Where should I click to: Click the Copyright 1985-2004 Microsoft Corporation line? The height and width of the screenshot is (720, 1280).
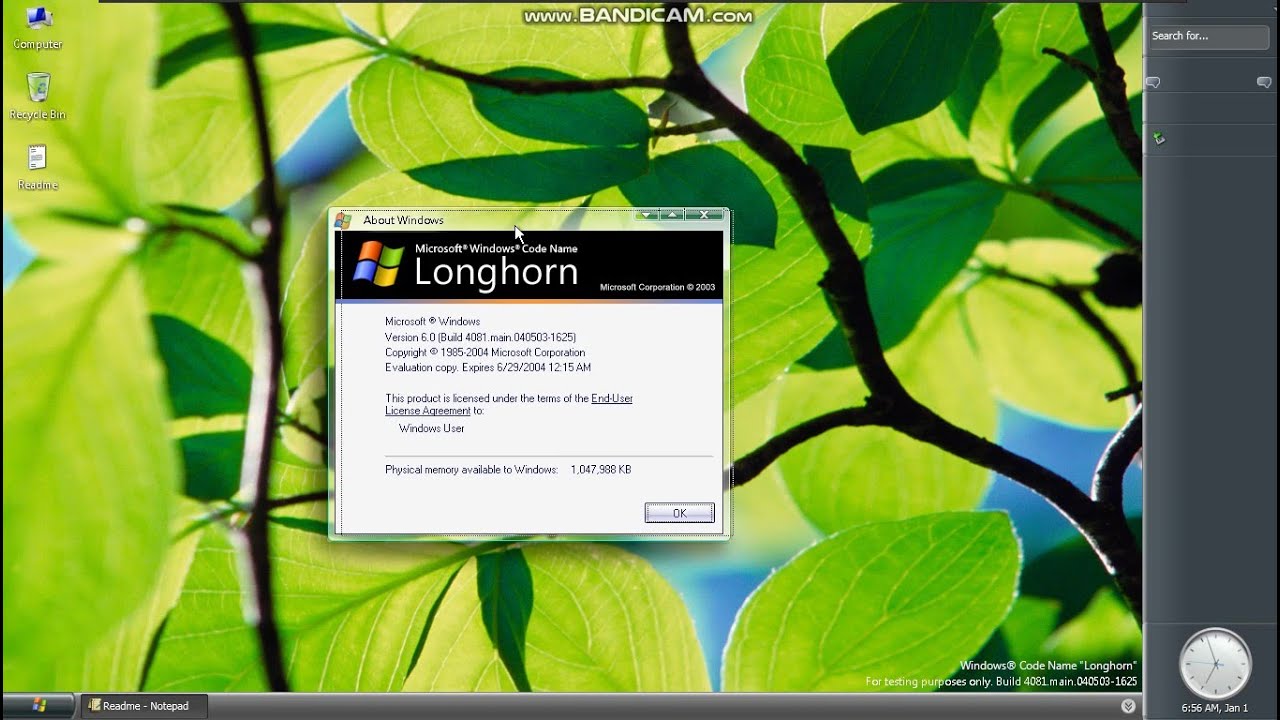pos(485,352)
